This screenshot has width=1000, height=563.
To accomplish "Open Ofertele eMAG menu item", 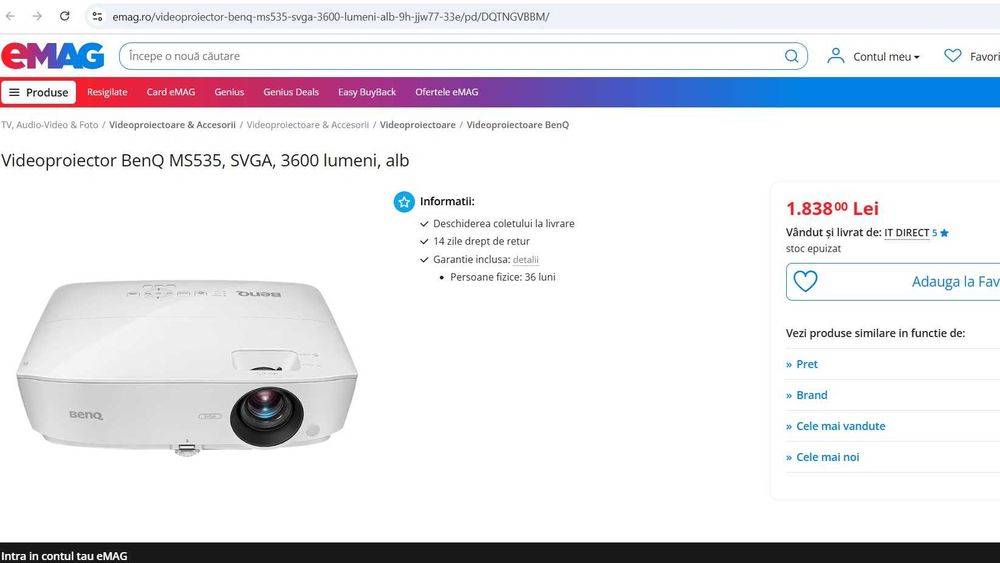I will pyautogui.click(x=446, y=92).
